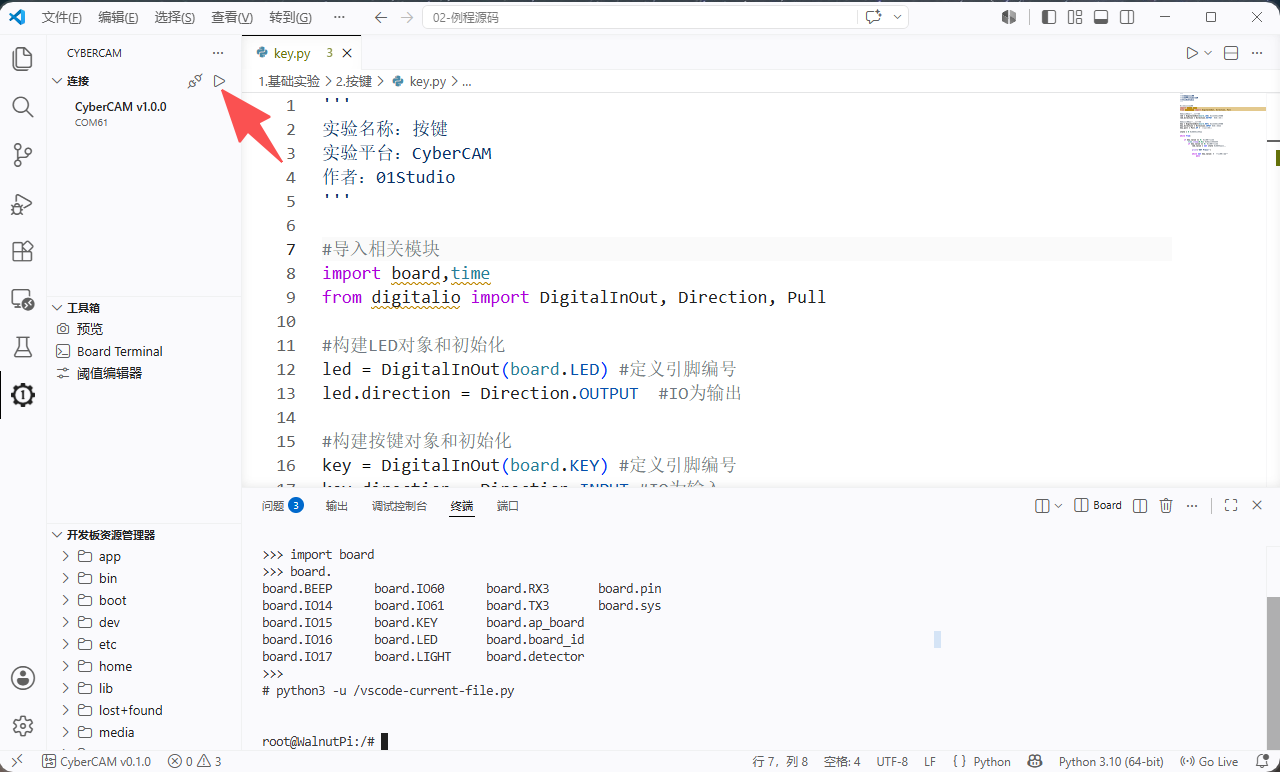The height and width of the screenshot is (772, 1280).
Task: Open the Copilot chat dropdown arrow
Action: click(897, 17)
